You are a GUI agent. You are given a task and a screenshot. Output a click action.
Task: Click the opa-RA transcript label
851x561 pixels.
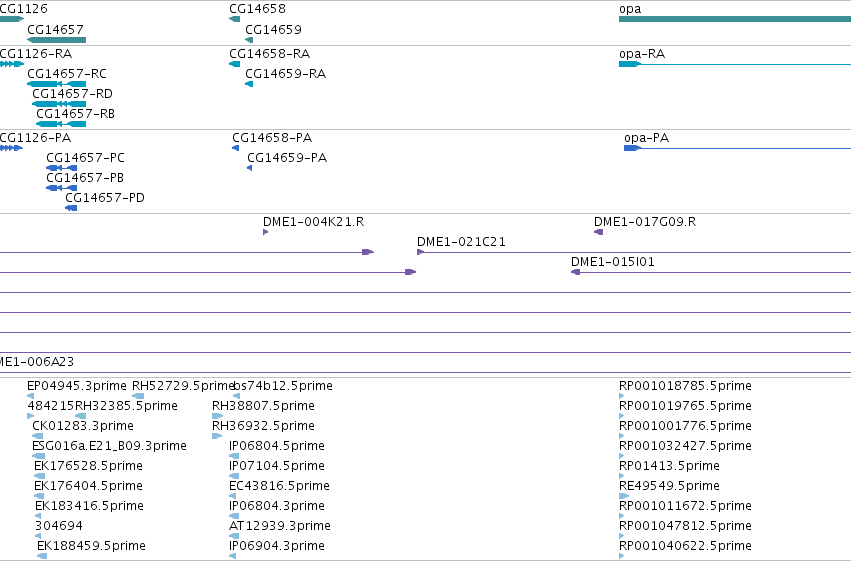click(x=642, y=54)
